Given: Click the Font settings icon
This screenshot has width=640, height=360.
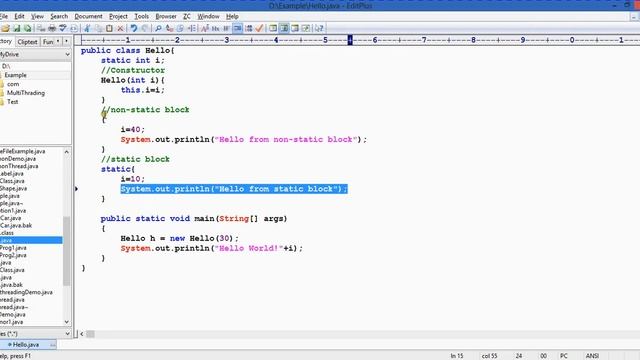Looking at the screenshot, I should coord(204,28).
